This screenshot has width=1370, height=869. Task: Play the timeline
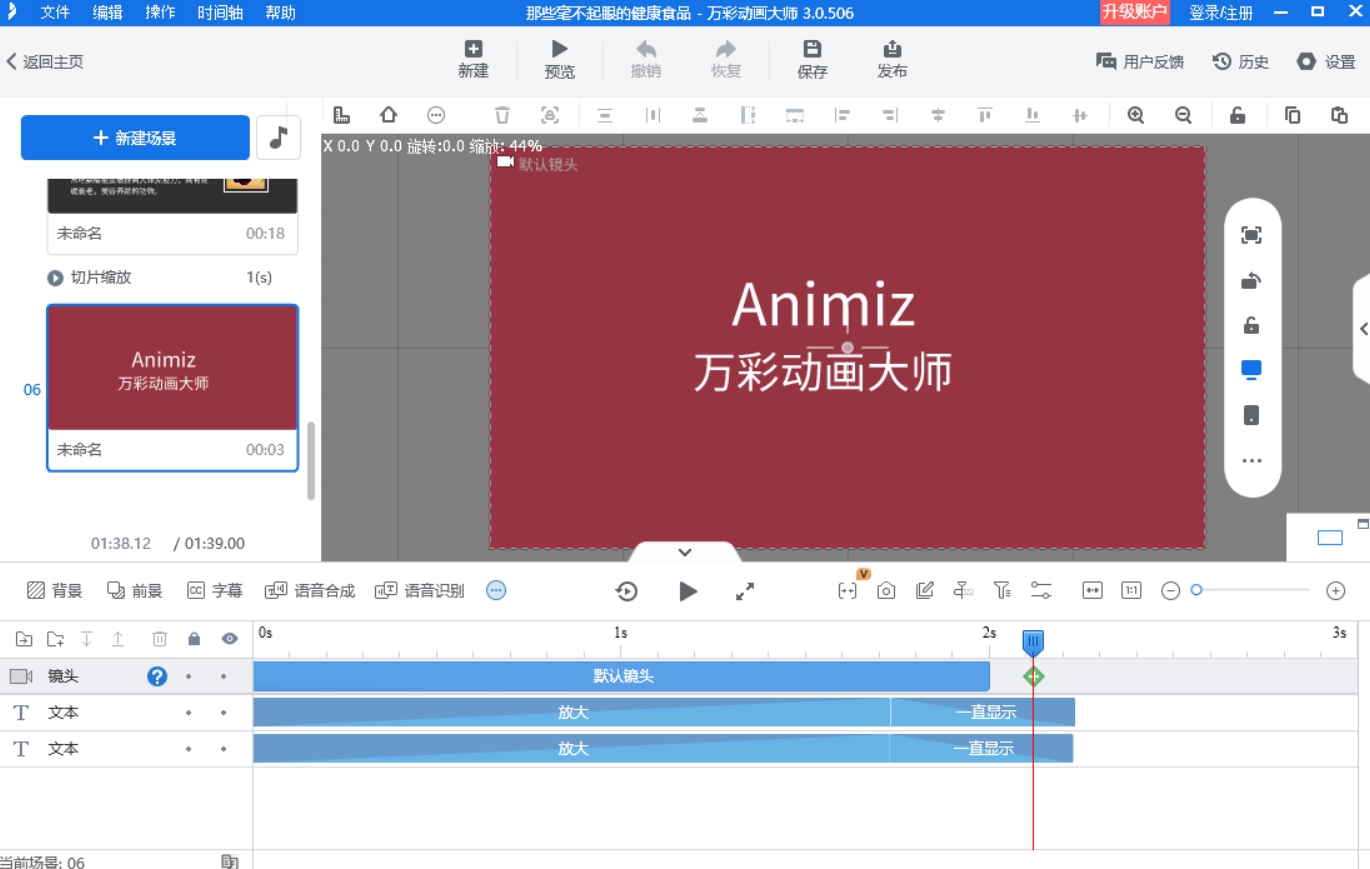pyautogui.click(x=688, y=591)
